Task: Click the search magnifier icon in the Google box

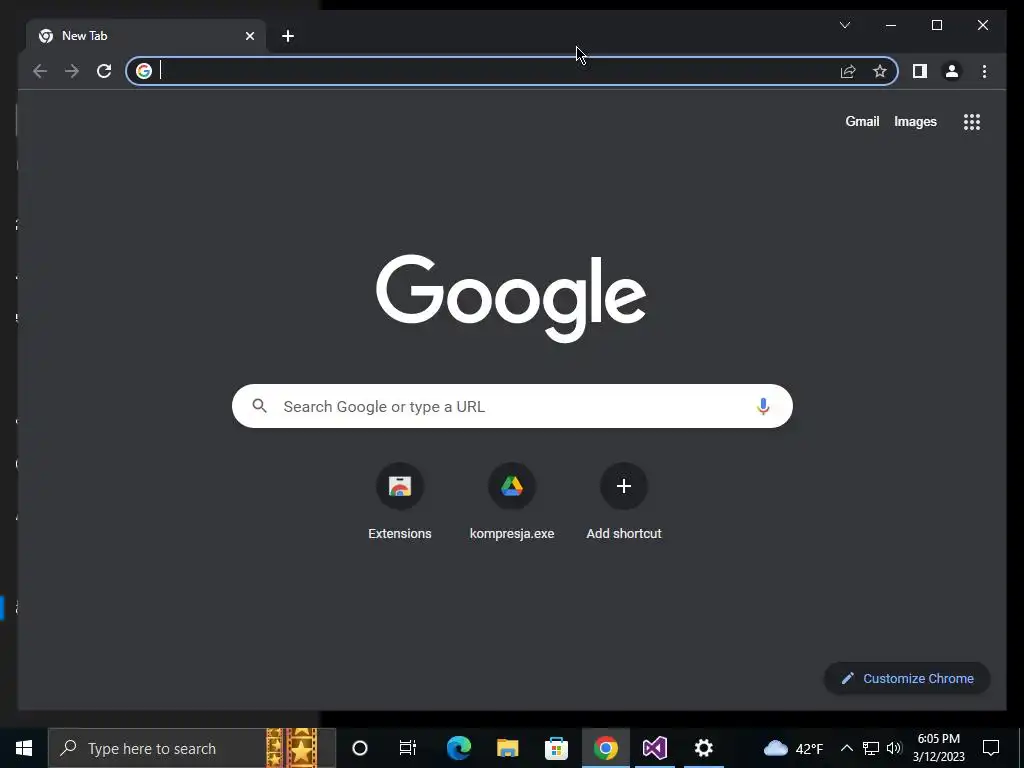Action: point(259,406)
